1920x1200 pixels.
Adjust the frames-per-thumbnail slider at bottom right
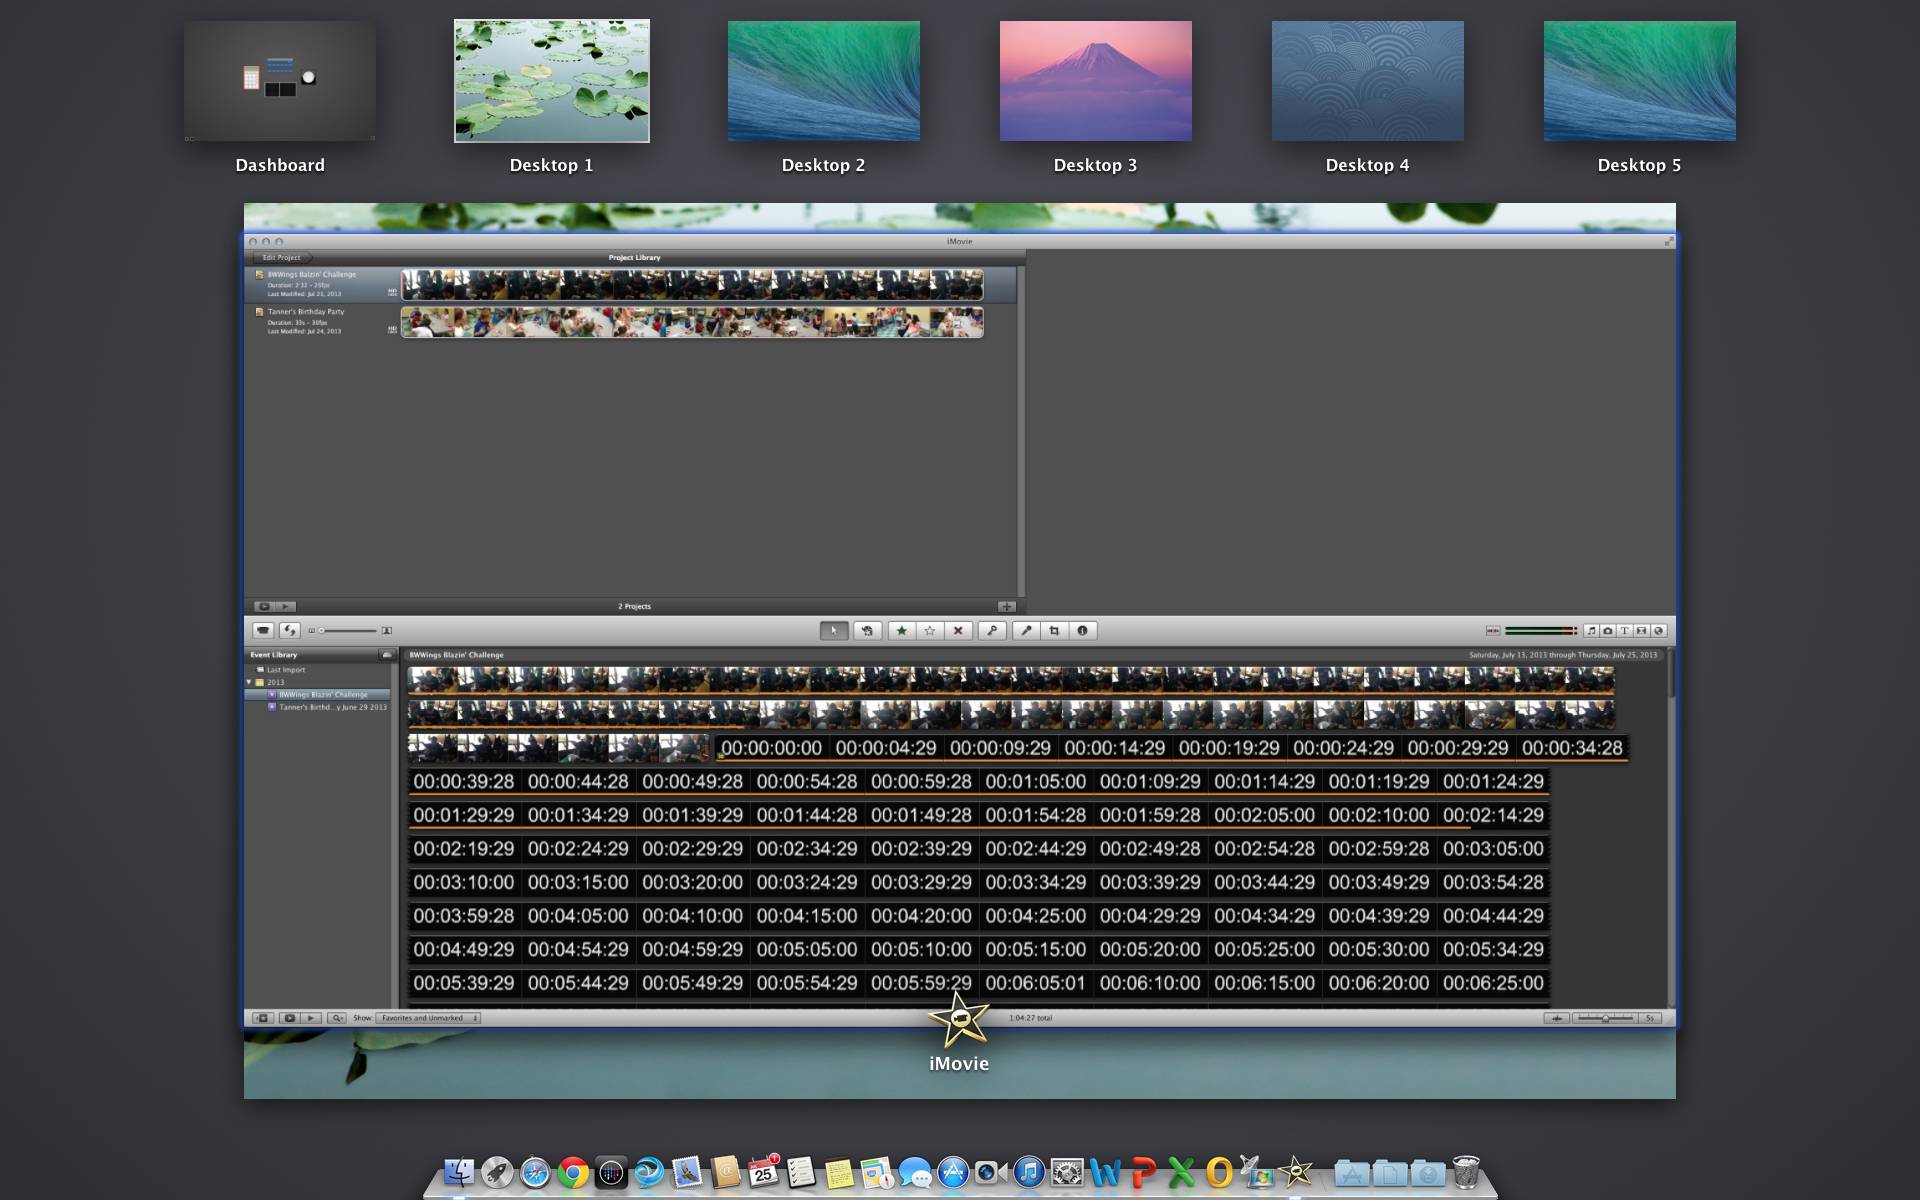1606,1018
